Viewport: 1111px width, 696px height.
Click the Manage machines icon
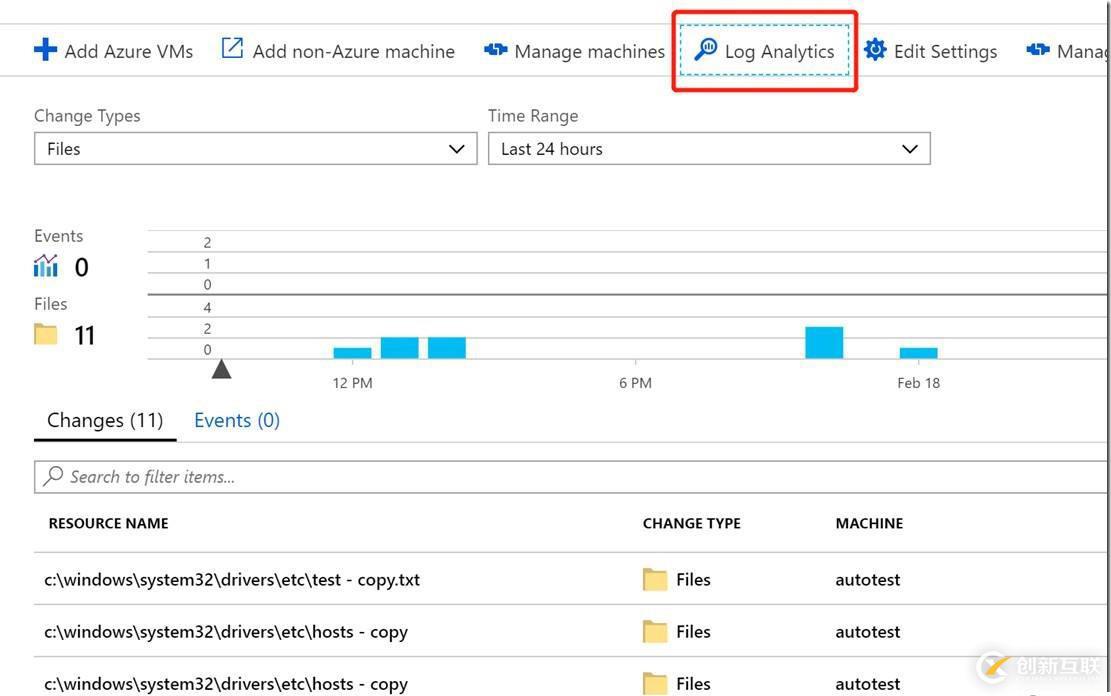(497, 49)
